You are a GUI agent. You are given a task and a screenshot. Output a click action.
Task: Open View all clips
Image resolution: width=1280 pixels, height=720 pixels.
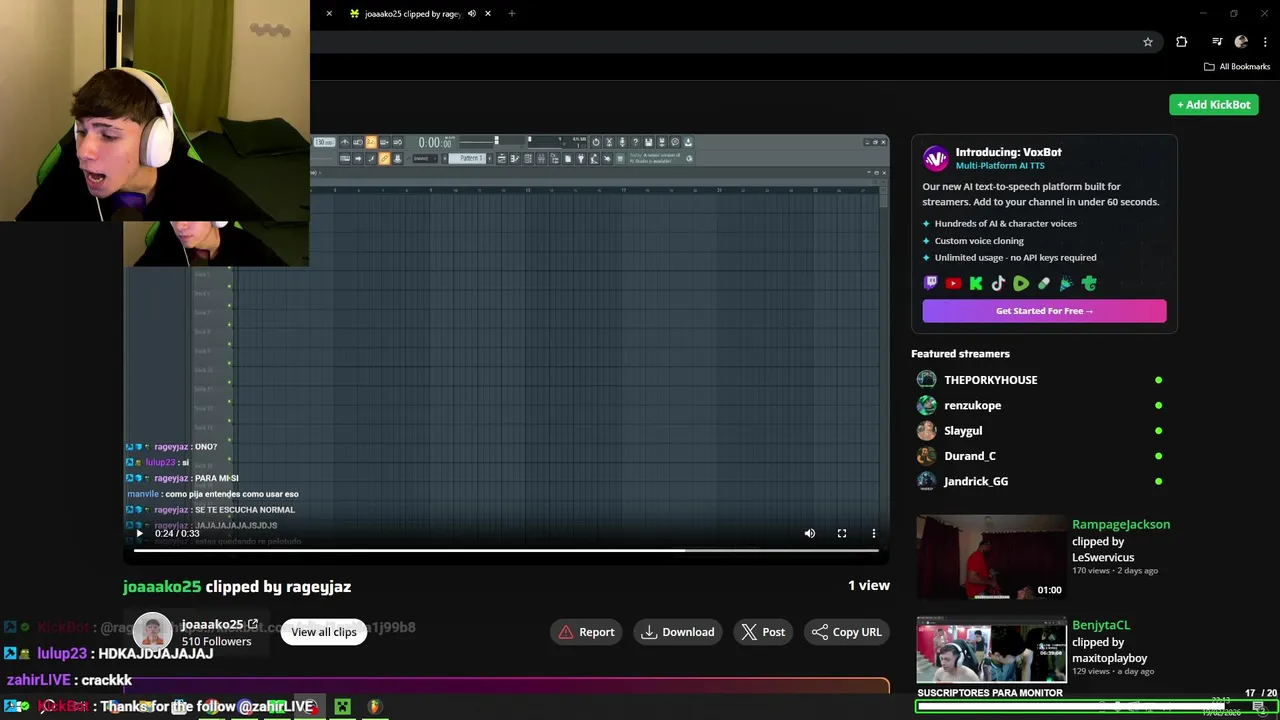point(324,632)
